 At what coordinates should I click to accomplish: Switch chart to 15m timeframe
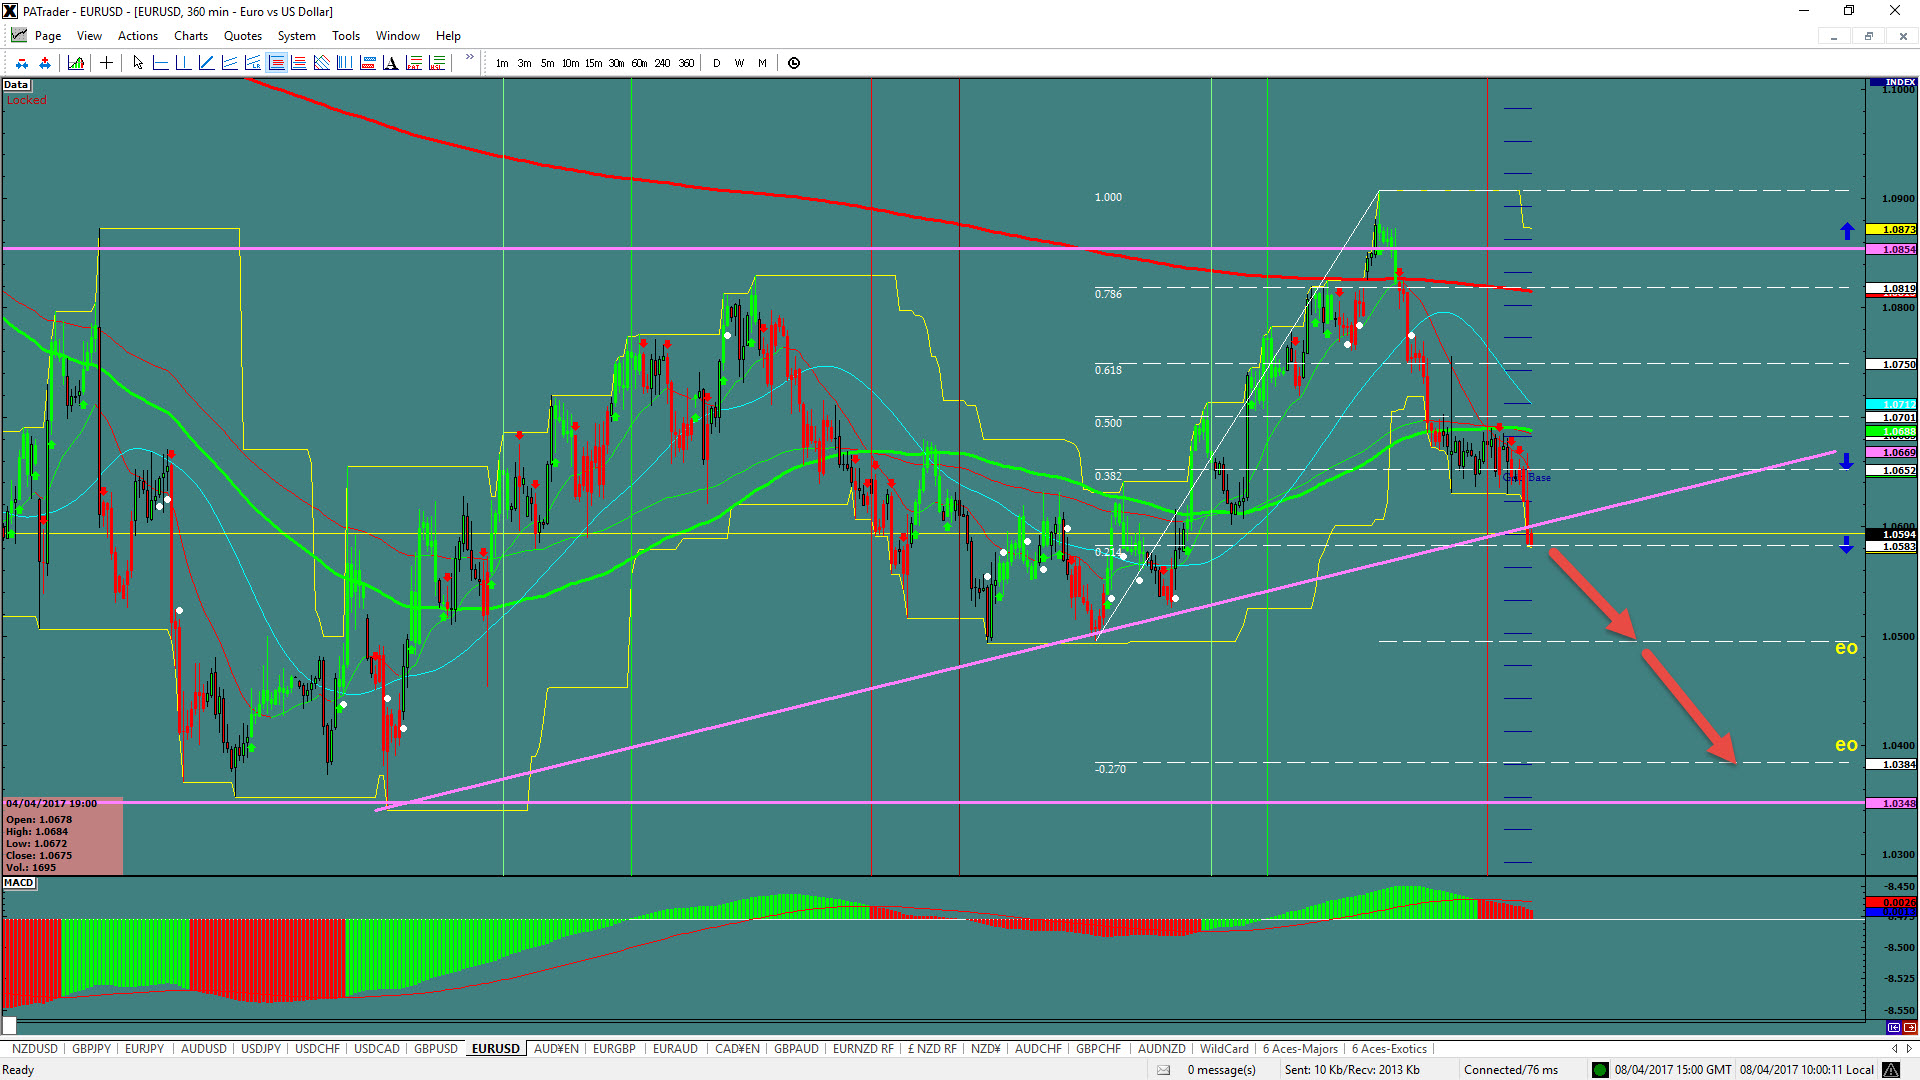[x=593, y=63]
